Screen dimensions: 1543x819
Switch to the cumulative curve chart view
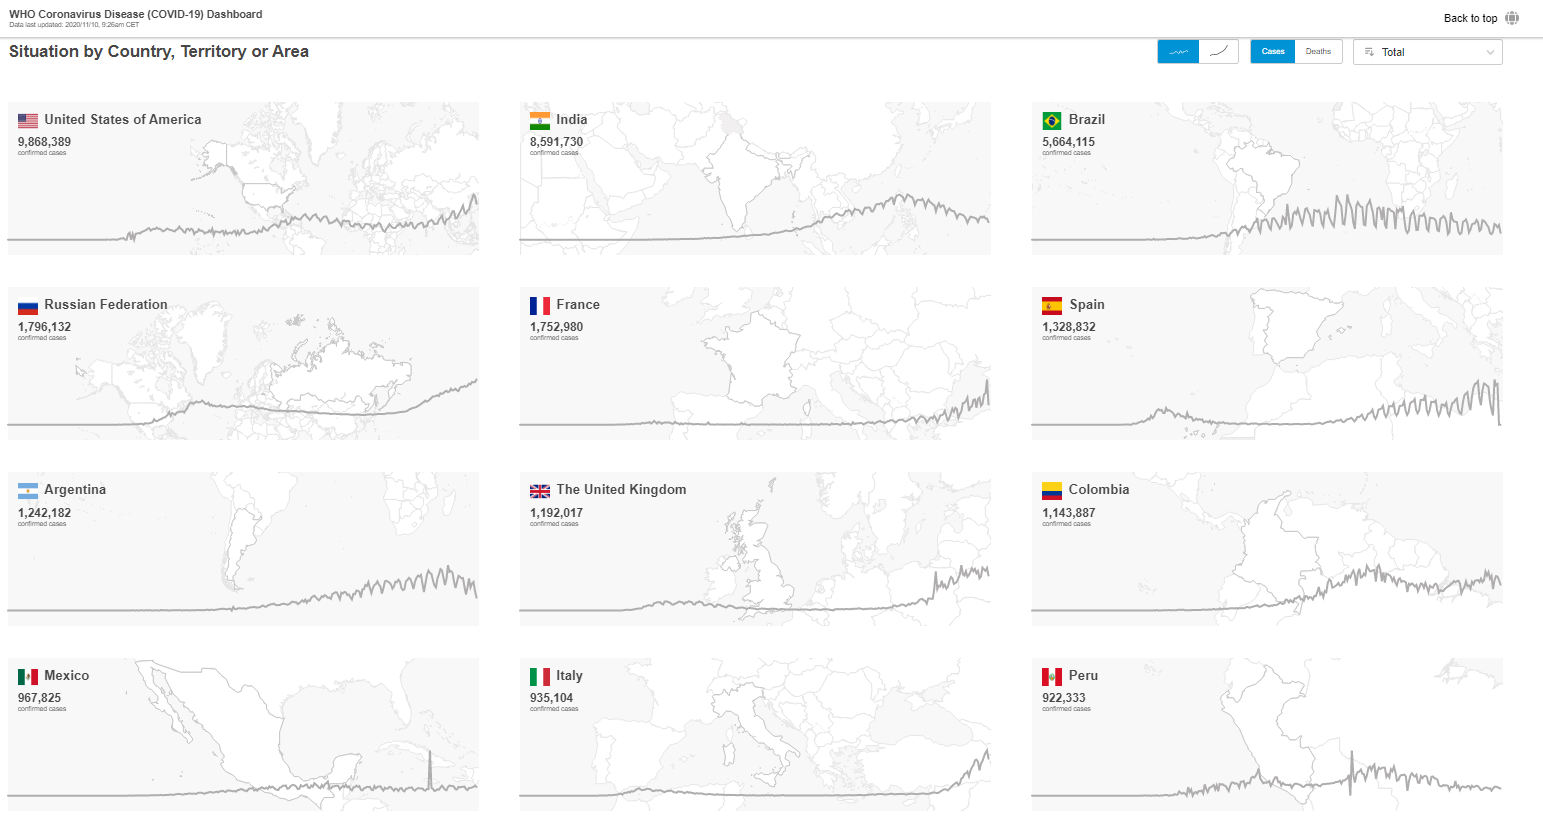(x=1219, y=52)
